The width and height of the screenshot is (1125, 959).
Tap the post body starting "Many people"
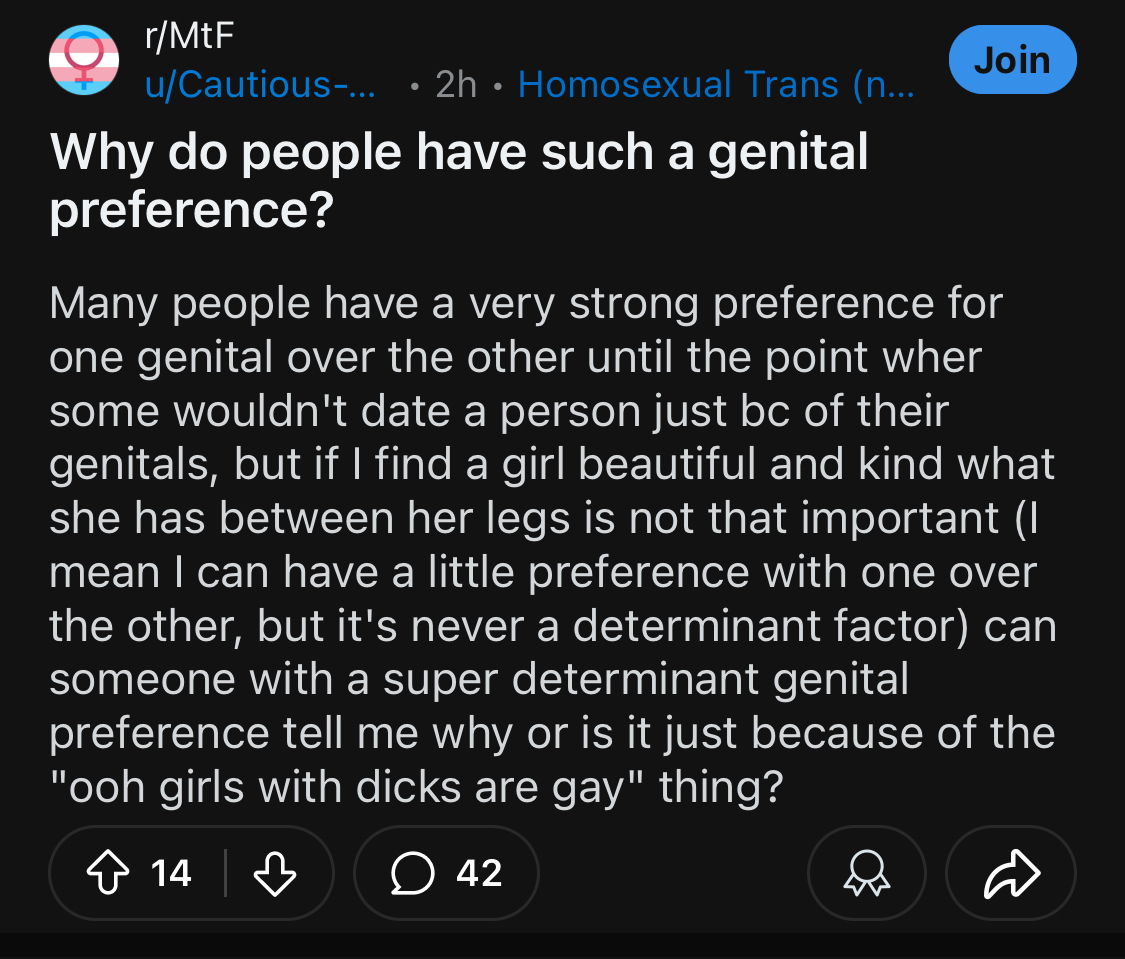pos(552,545)
